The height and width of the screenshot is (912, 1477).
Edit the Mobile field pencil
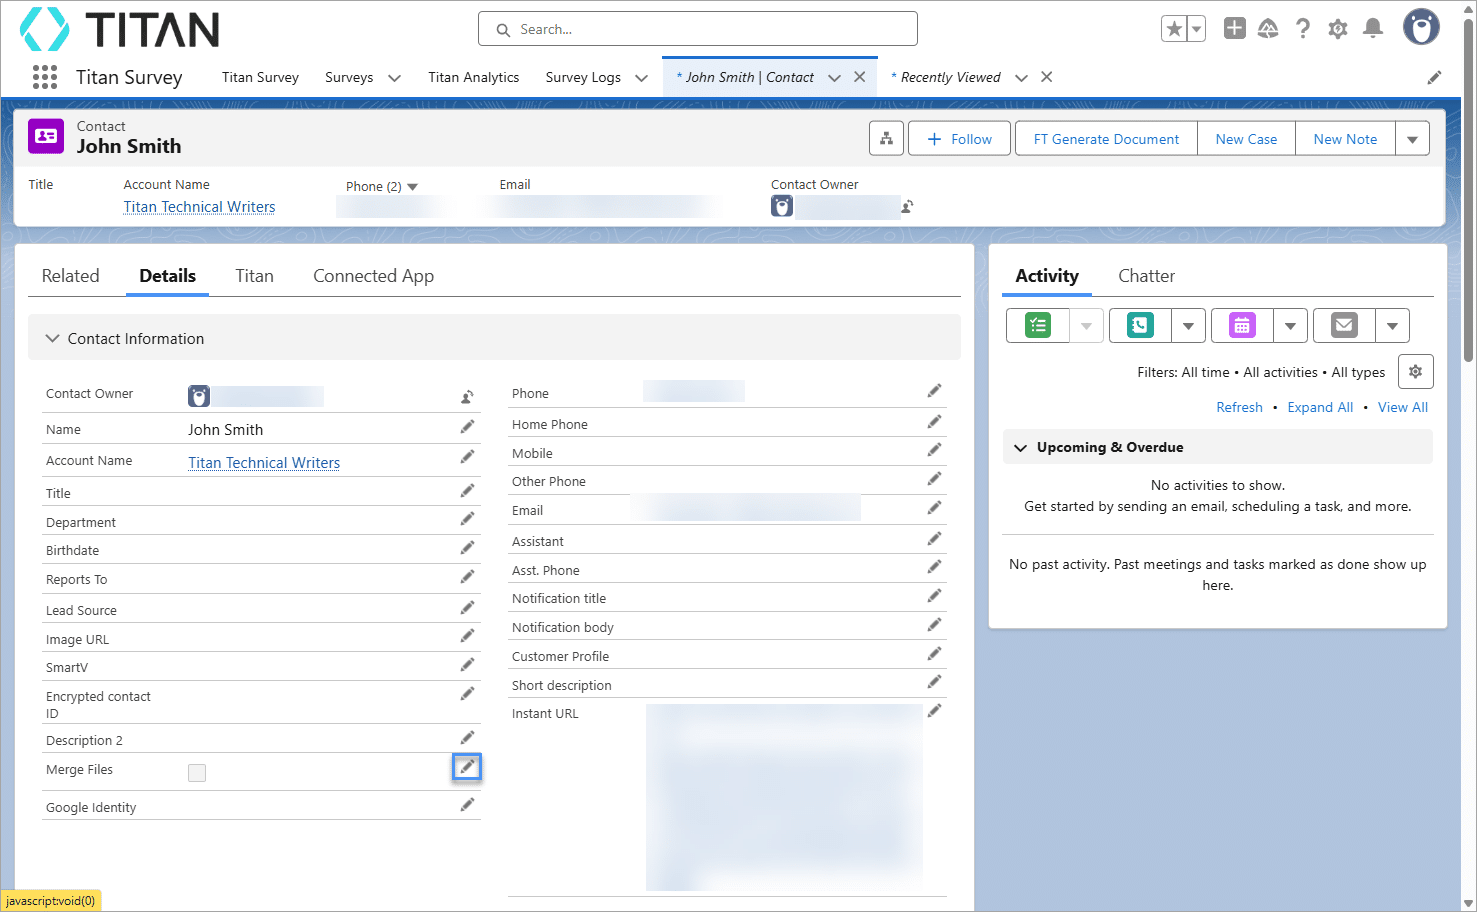pyautogui.click(x=934, y=450)
